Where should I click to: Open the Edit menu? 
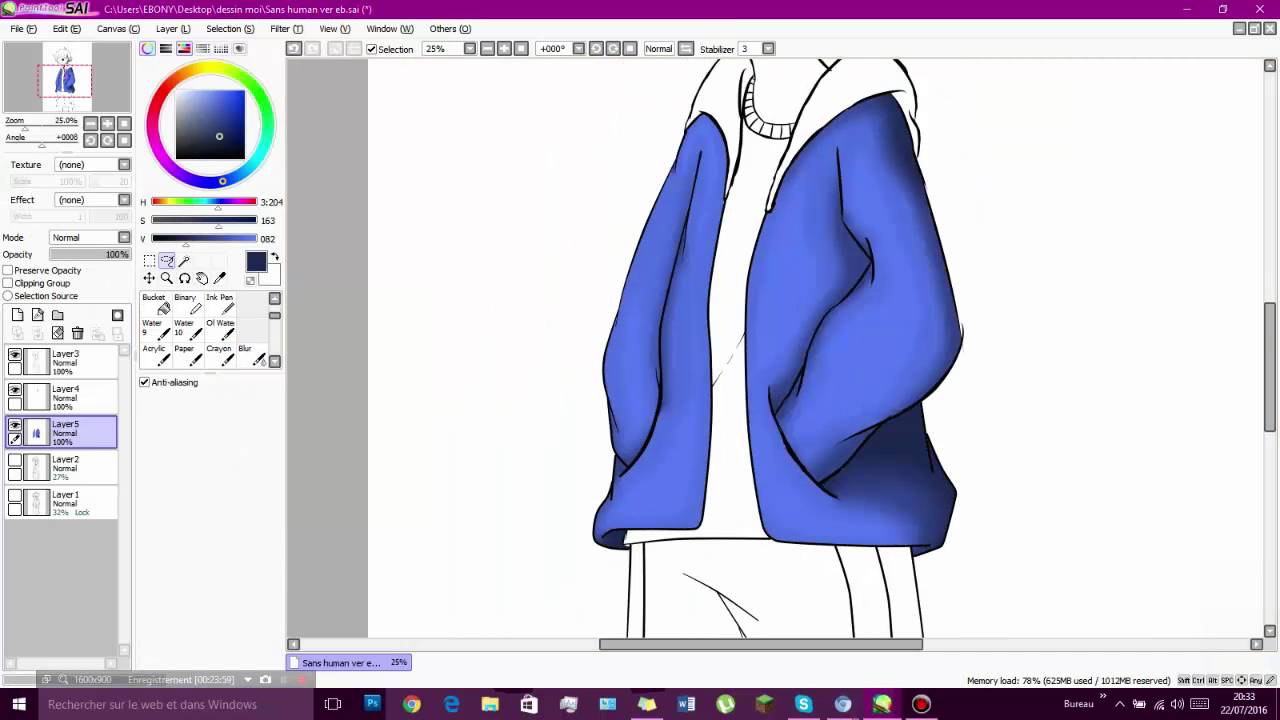[67, 29]
